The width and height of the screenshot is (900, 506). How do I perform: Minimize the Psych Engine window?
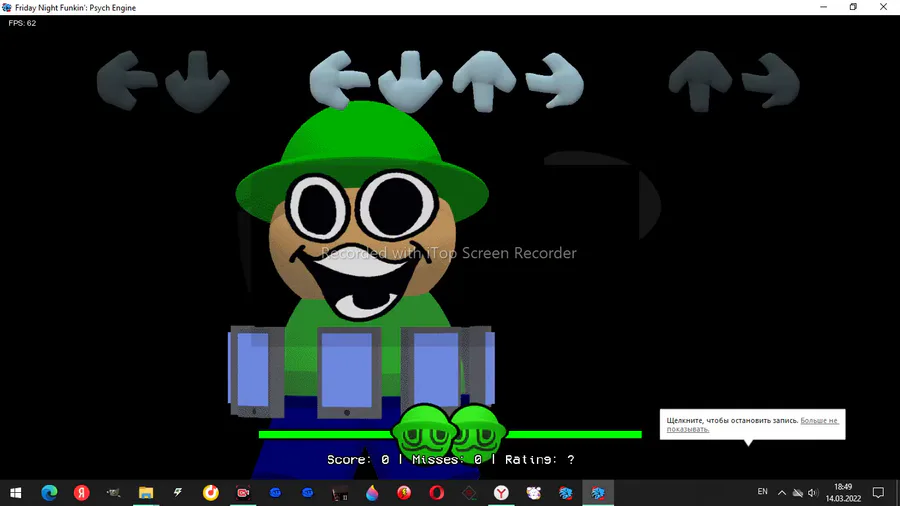824,7
